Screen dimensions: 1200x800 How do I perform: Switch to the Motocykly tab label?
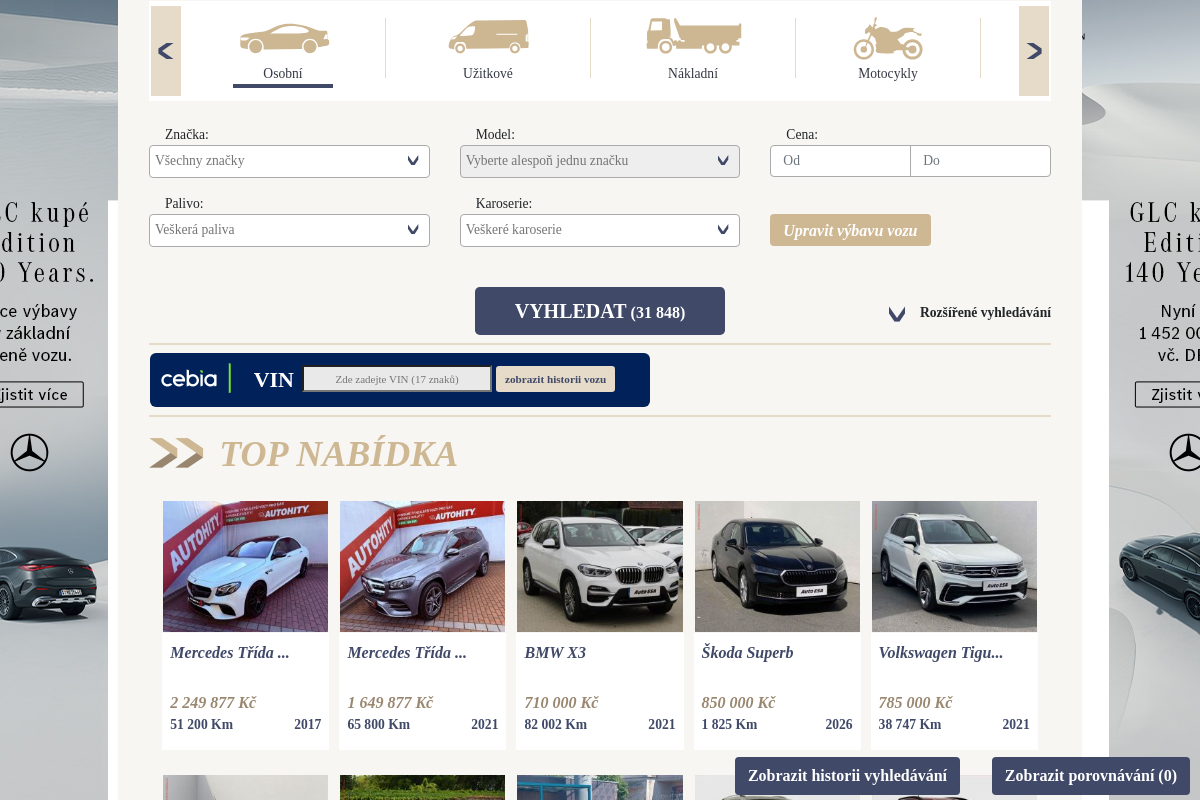point(888,73)
